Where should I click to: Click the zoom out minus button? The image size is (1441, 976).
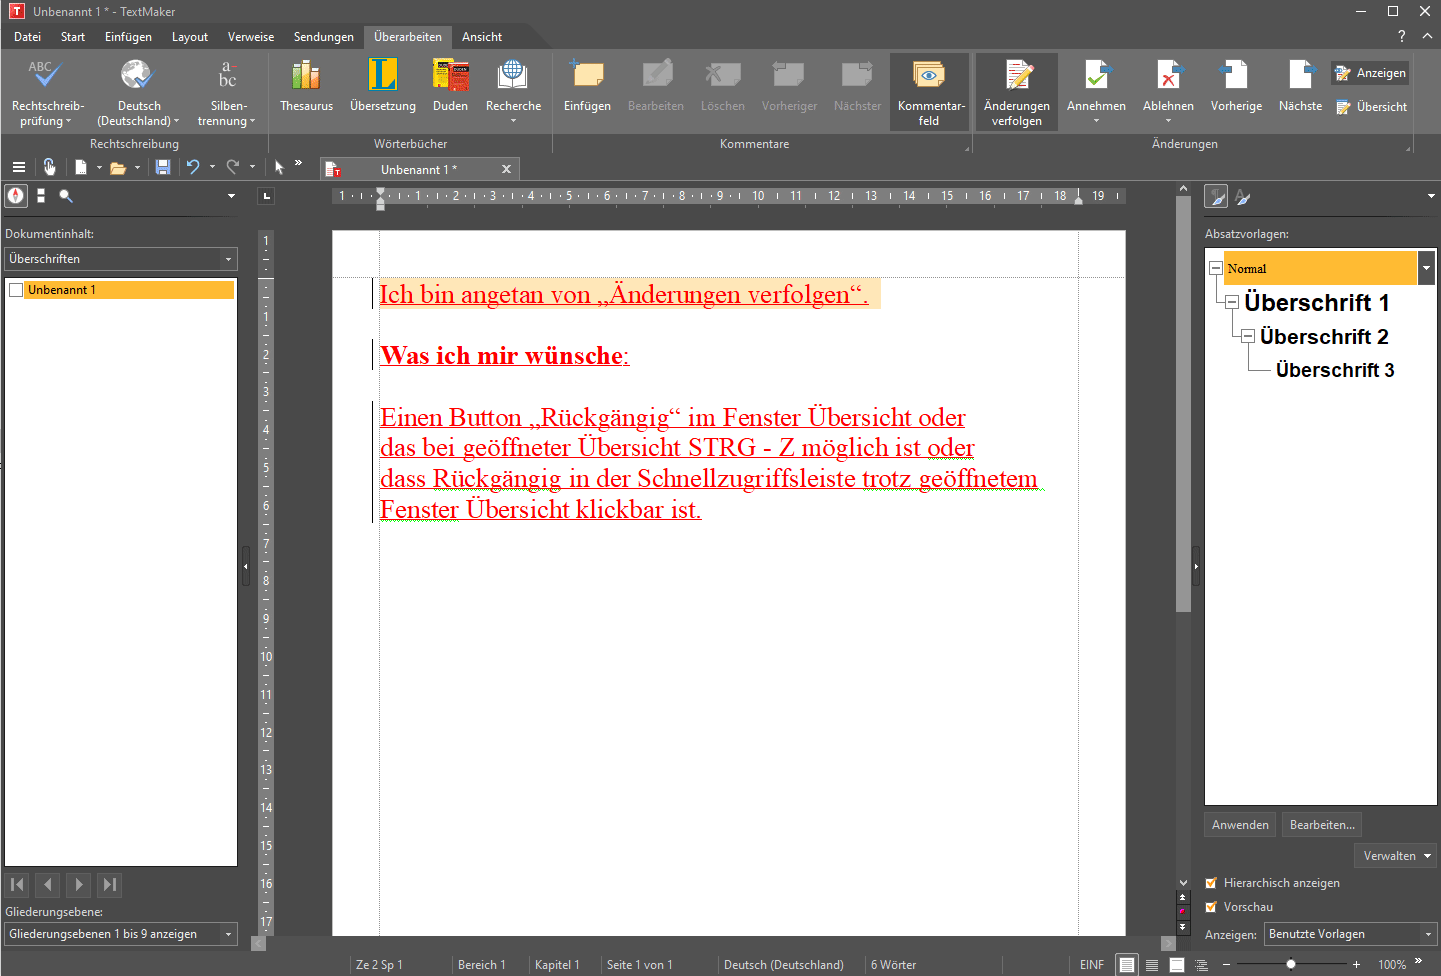(1226, 965)
